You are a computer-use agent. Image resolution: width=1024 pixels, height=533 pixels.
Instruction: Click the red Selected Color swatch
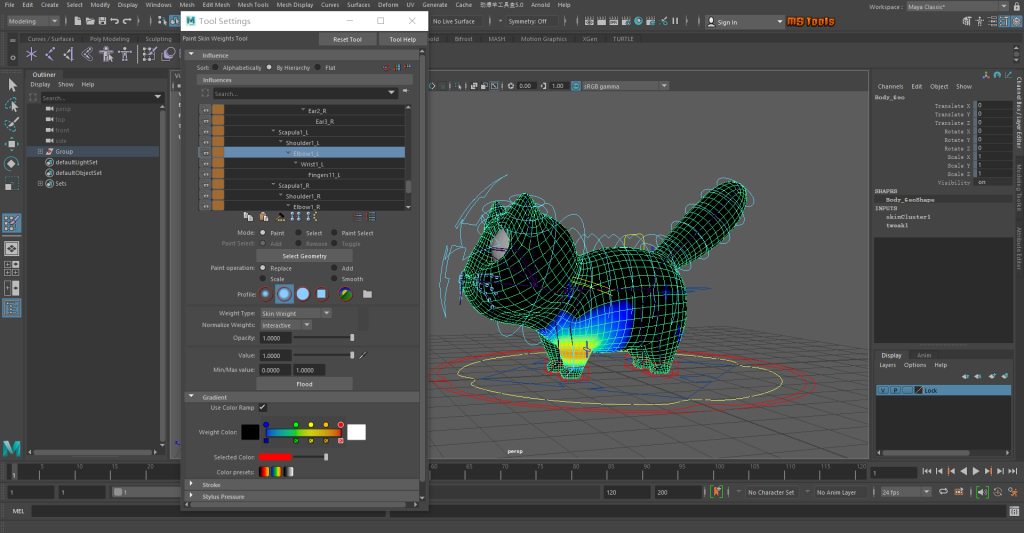click(275, 457)
